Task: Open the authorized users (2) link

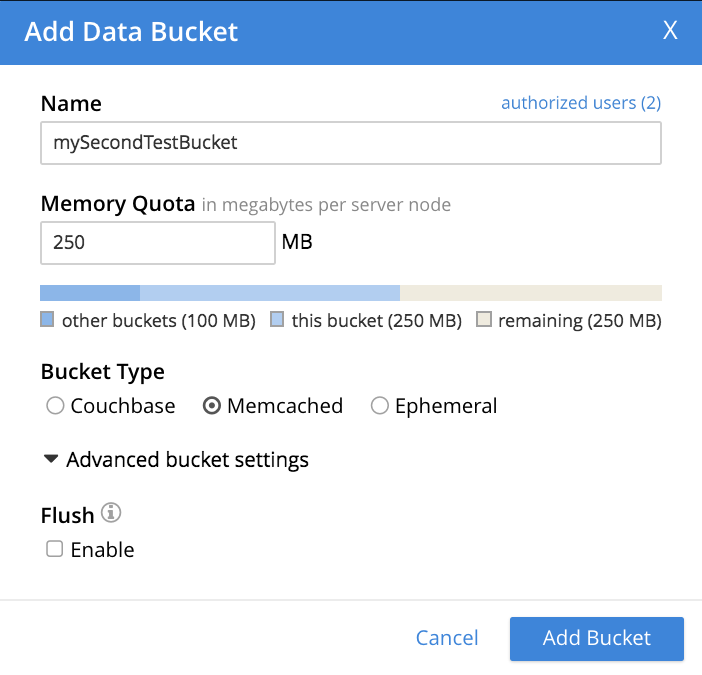Action: 580,103
